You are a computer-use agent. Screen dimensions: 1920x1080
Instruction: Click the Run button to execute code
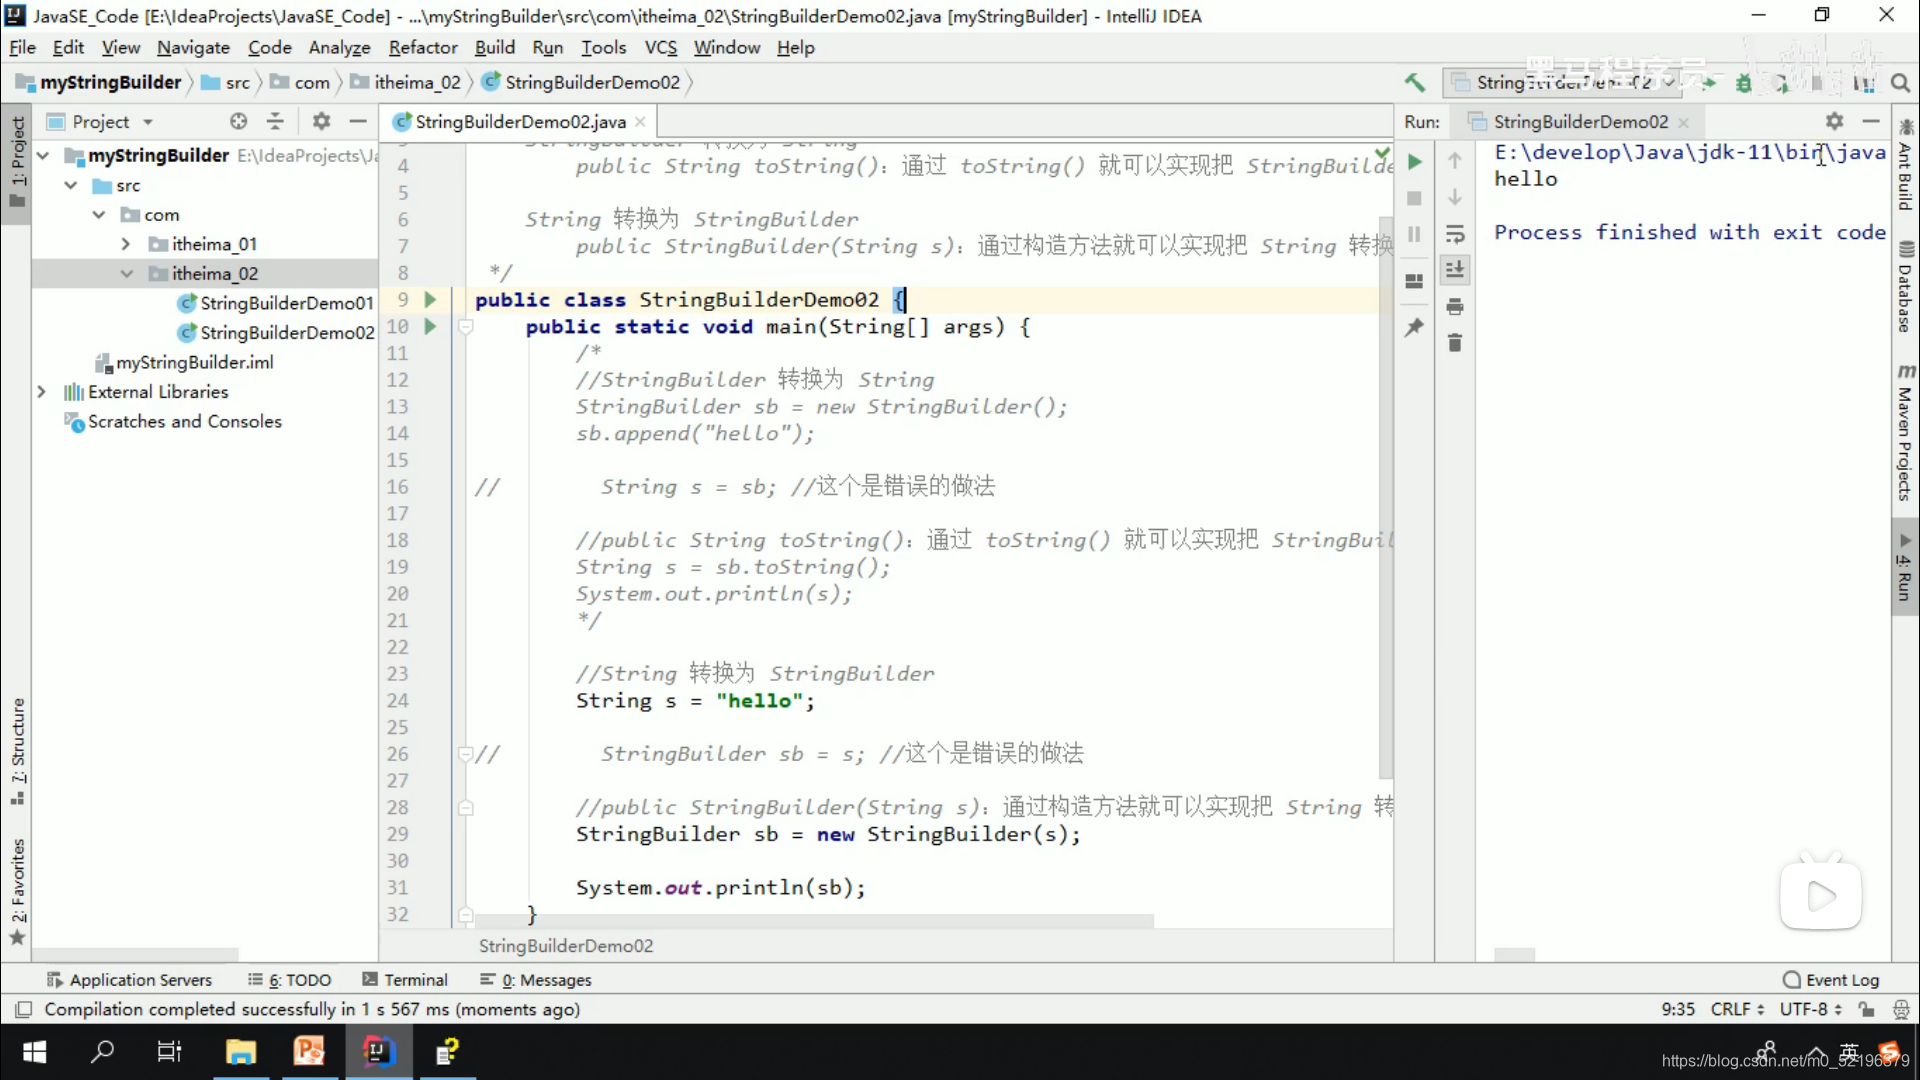point(1412,161)
